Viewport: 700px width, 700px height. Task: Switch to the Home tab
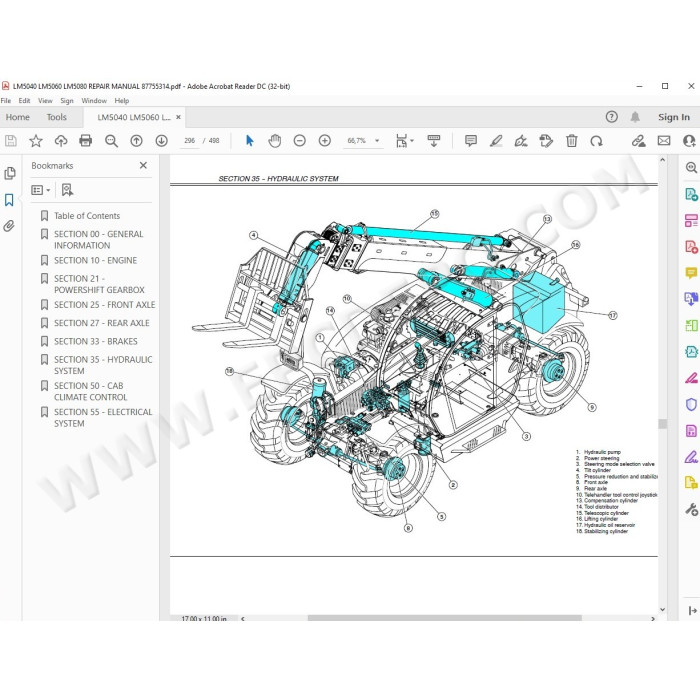(x=17, y=117)
